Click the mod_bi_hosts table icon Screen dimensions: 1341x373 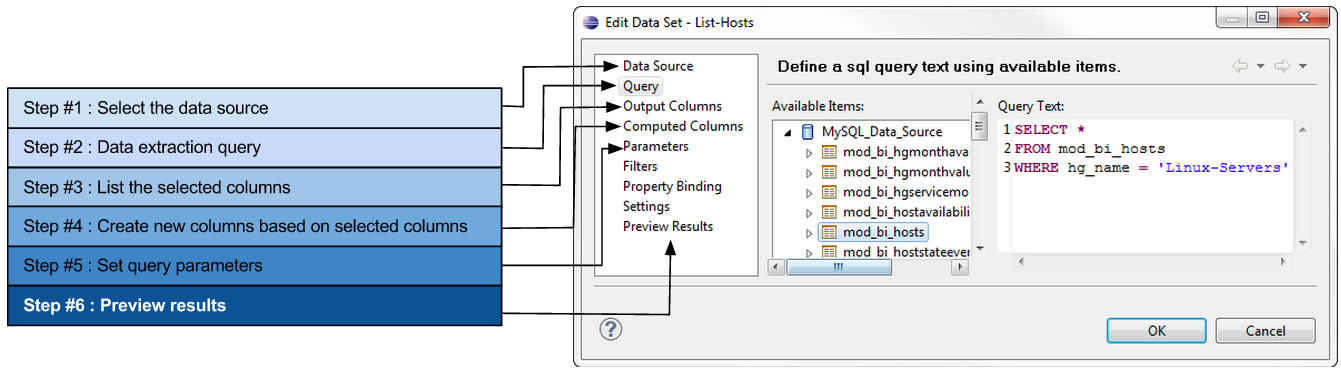(828, 232)
